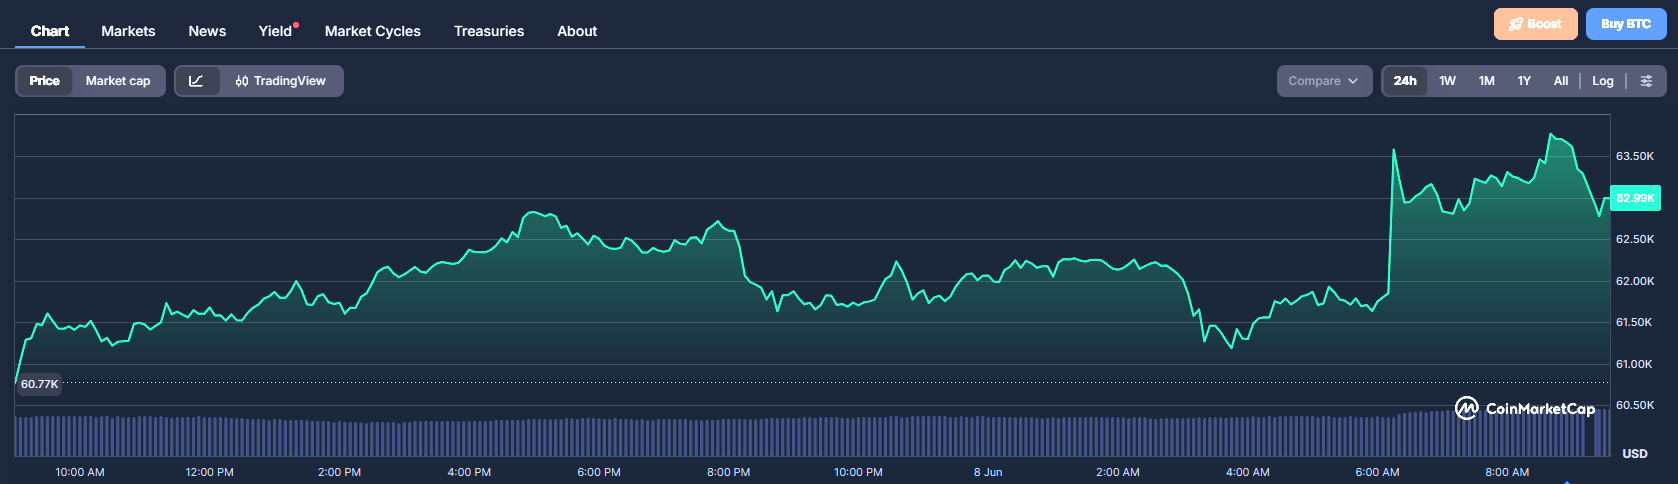Switch to the Chart tab

point(50,31)
